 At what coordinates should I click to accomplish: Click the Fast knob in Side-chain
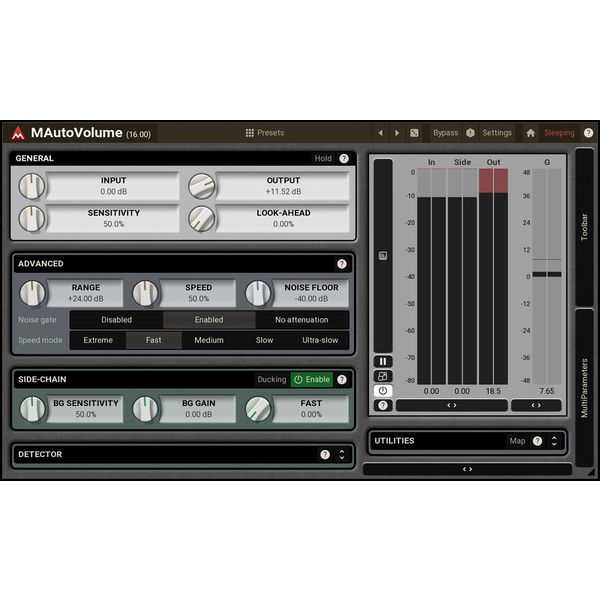point(258,409)
